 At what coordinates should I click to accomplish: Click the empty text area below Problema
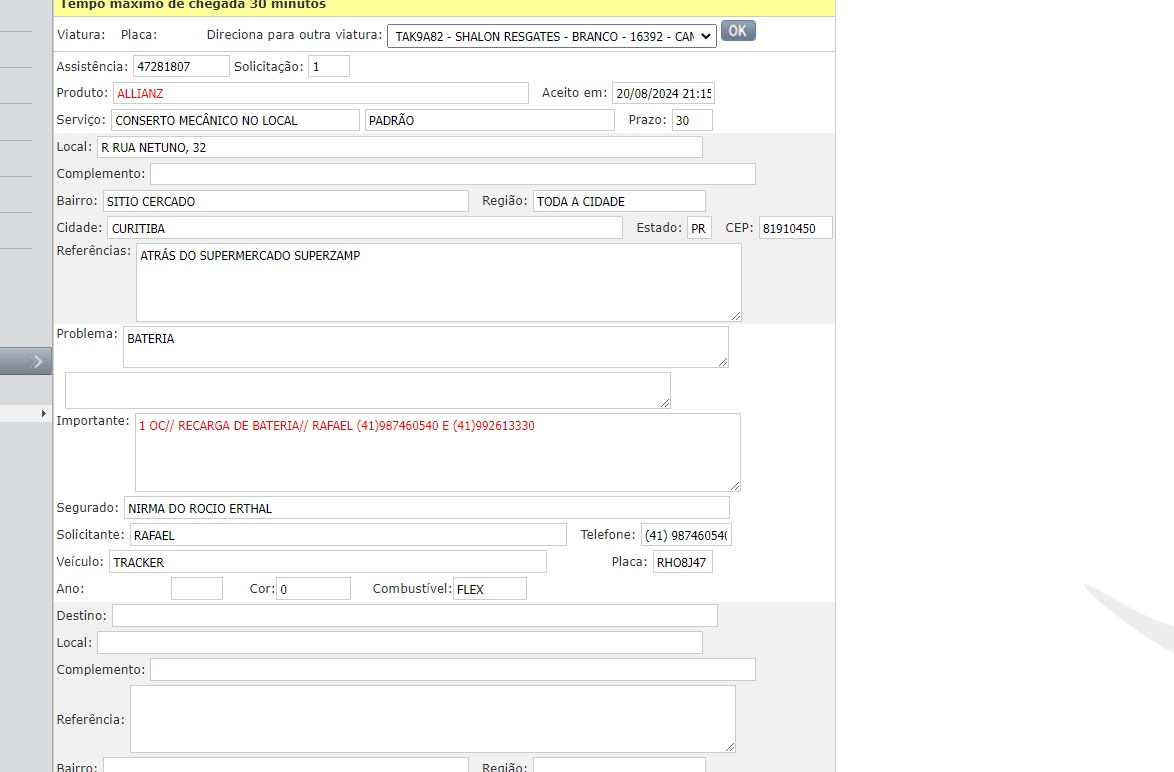[368, 391]
